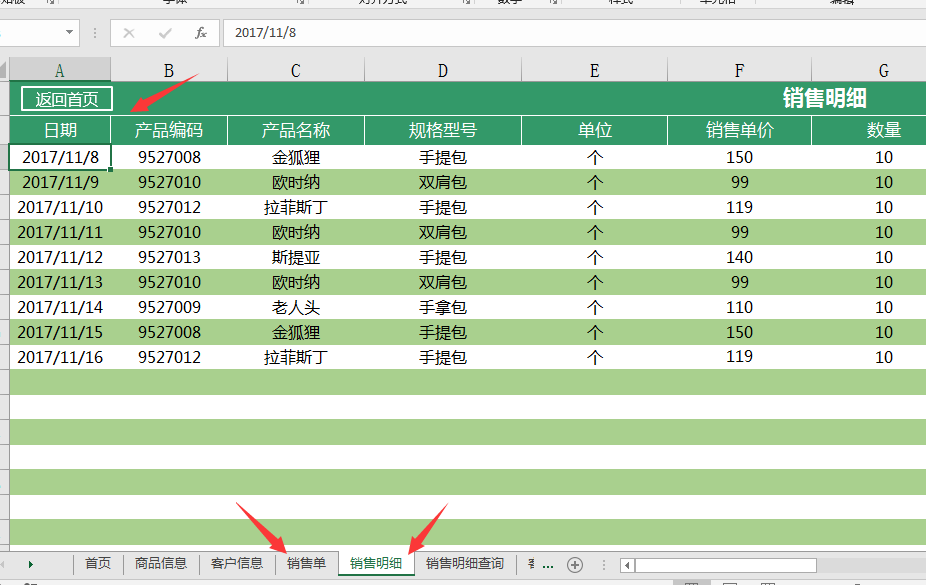
Task: Select 拉菲斯丁 in the 2017/11/16 row
Action: (296, 357)
